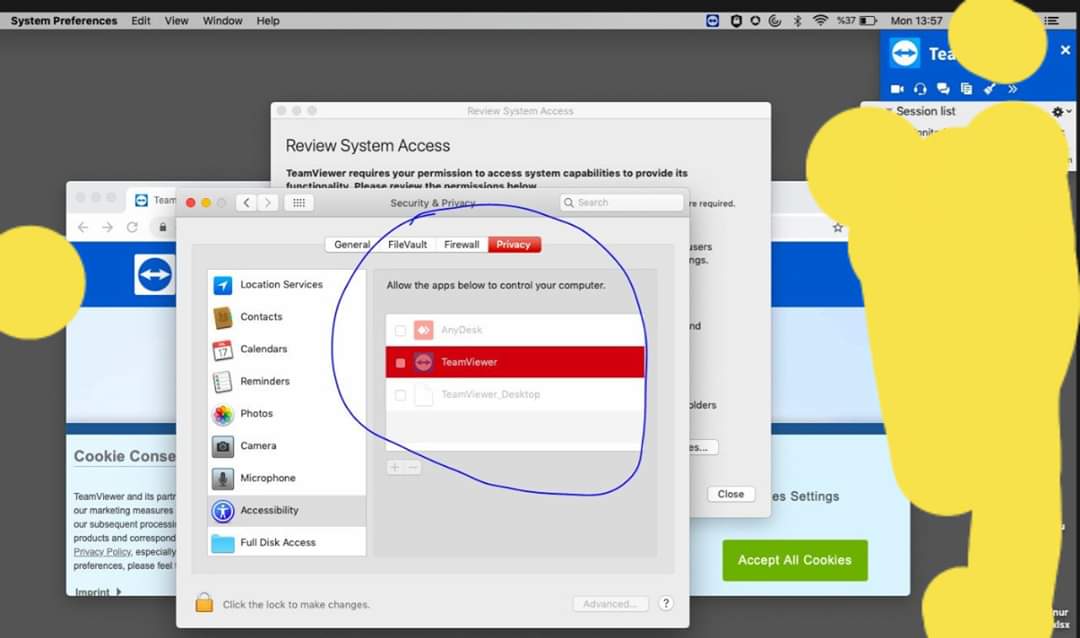Open the Help menu
Screen dimensions: 1080x638
268,21
